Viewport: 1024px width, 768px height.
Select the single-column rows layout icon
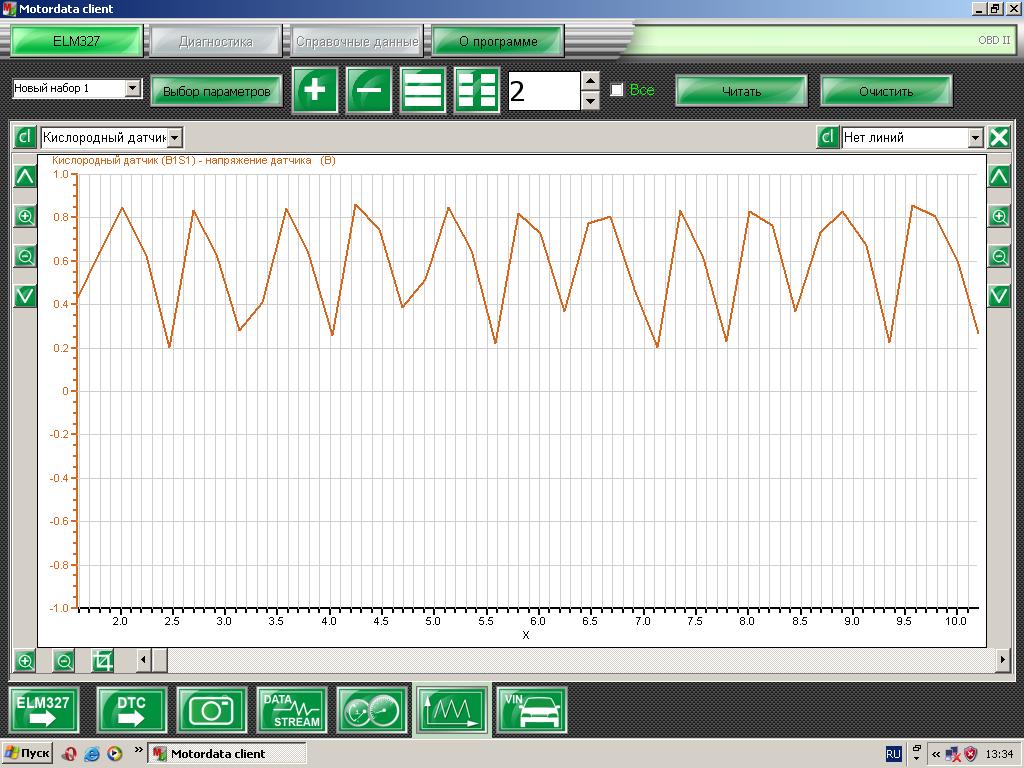coord(423,90)
